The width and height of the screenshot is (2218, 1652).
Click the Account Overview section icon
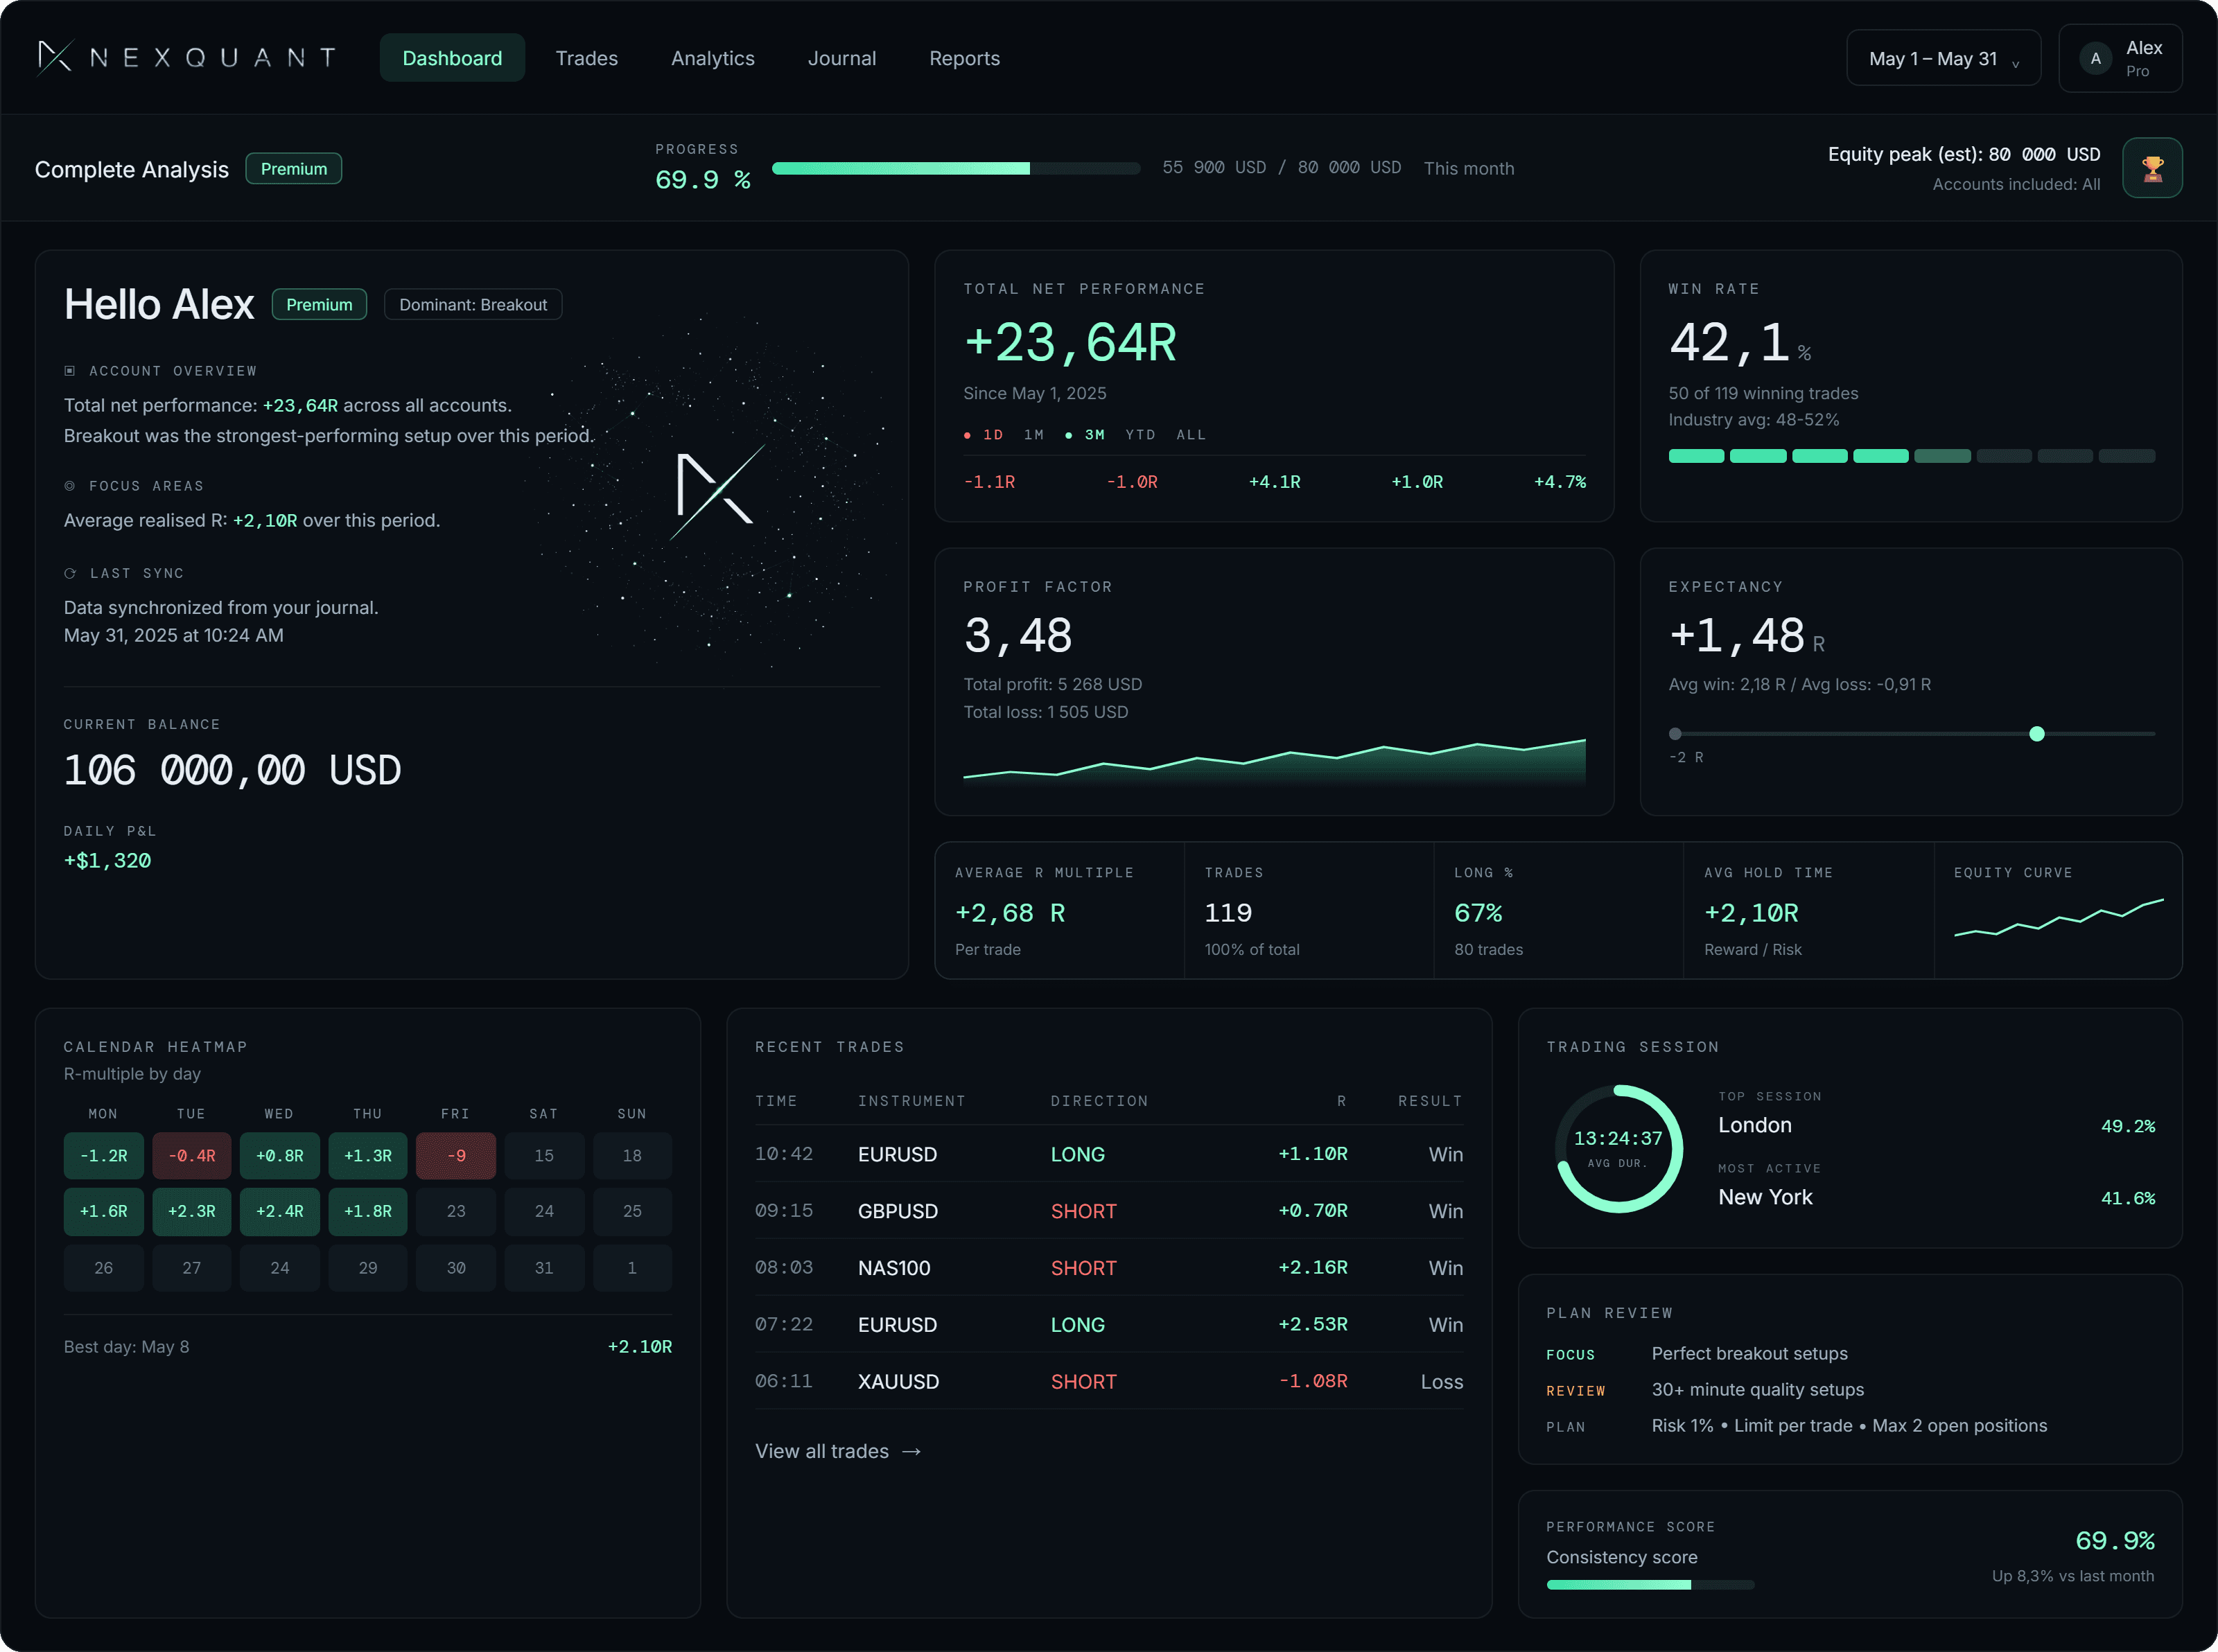70,371
